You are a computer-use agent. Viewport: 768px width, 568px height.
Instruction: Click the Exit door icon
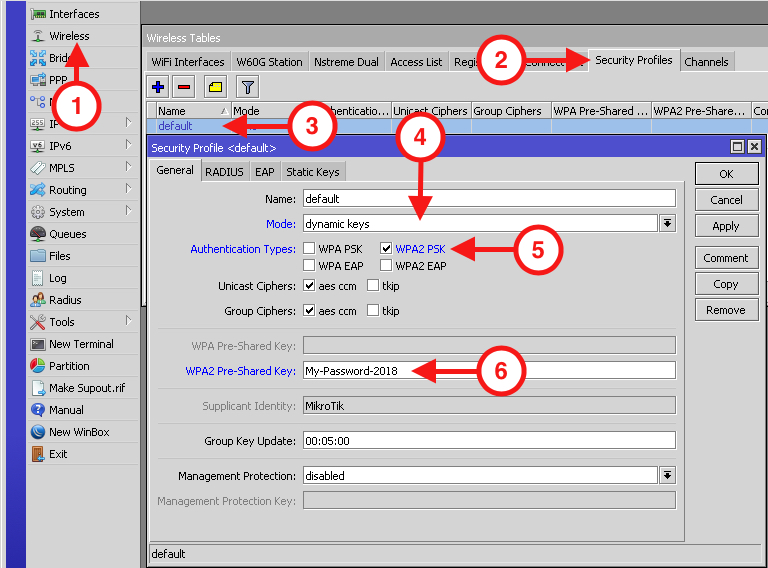pyautogui.click(x=38, y=454)
